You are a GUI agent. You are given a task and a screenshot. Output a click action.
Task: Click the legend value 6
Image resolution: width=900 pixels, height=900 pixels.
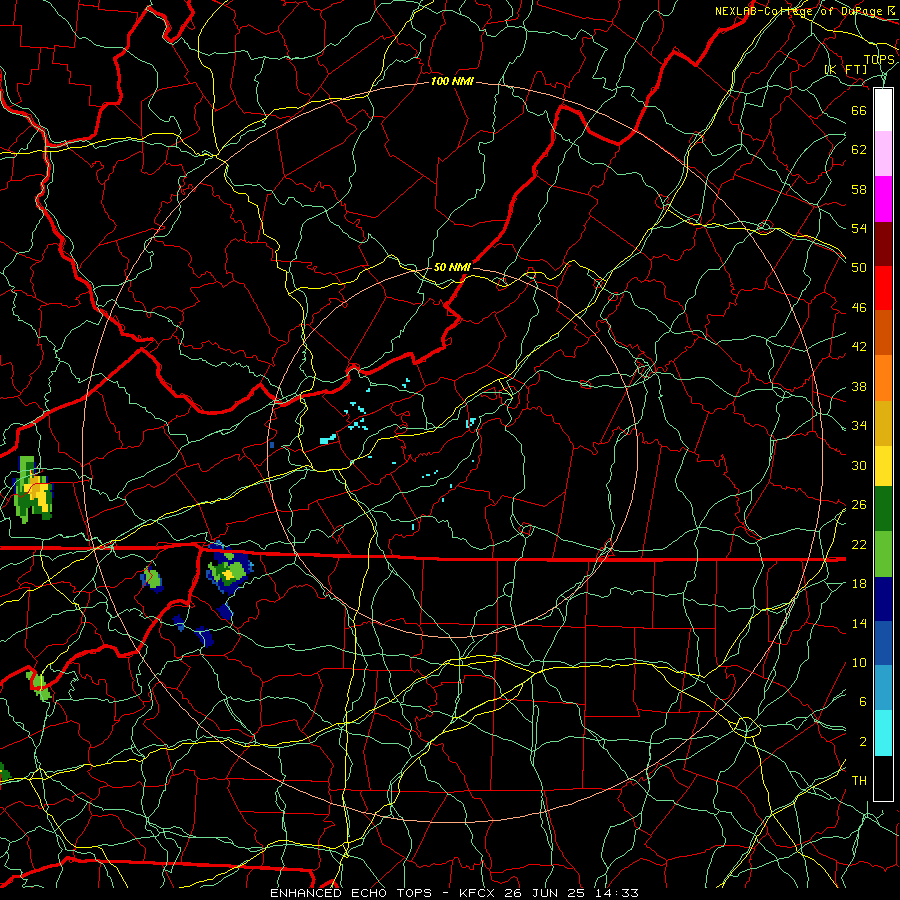pyautogui.click(x=863, y=702)
